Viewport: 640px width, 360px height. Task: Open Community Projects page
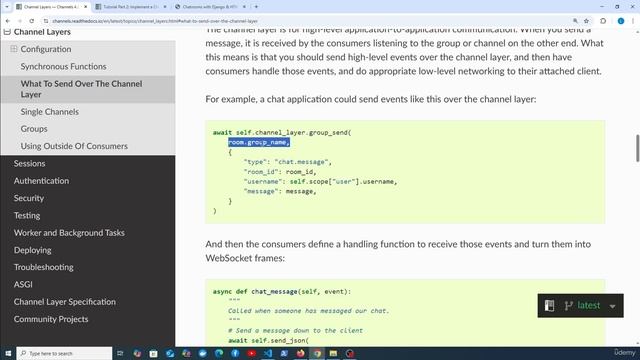[51, 319]
